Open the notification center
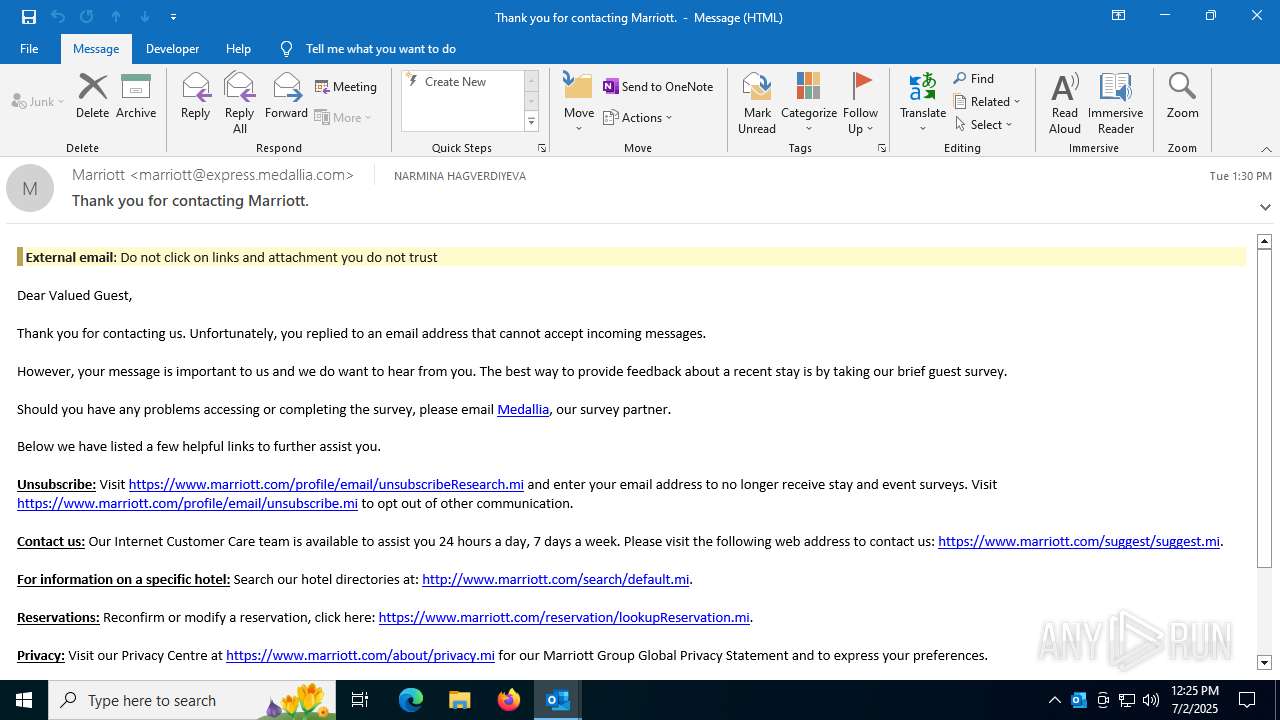 (x=1247, y=700)
